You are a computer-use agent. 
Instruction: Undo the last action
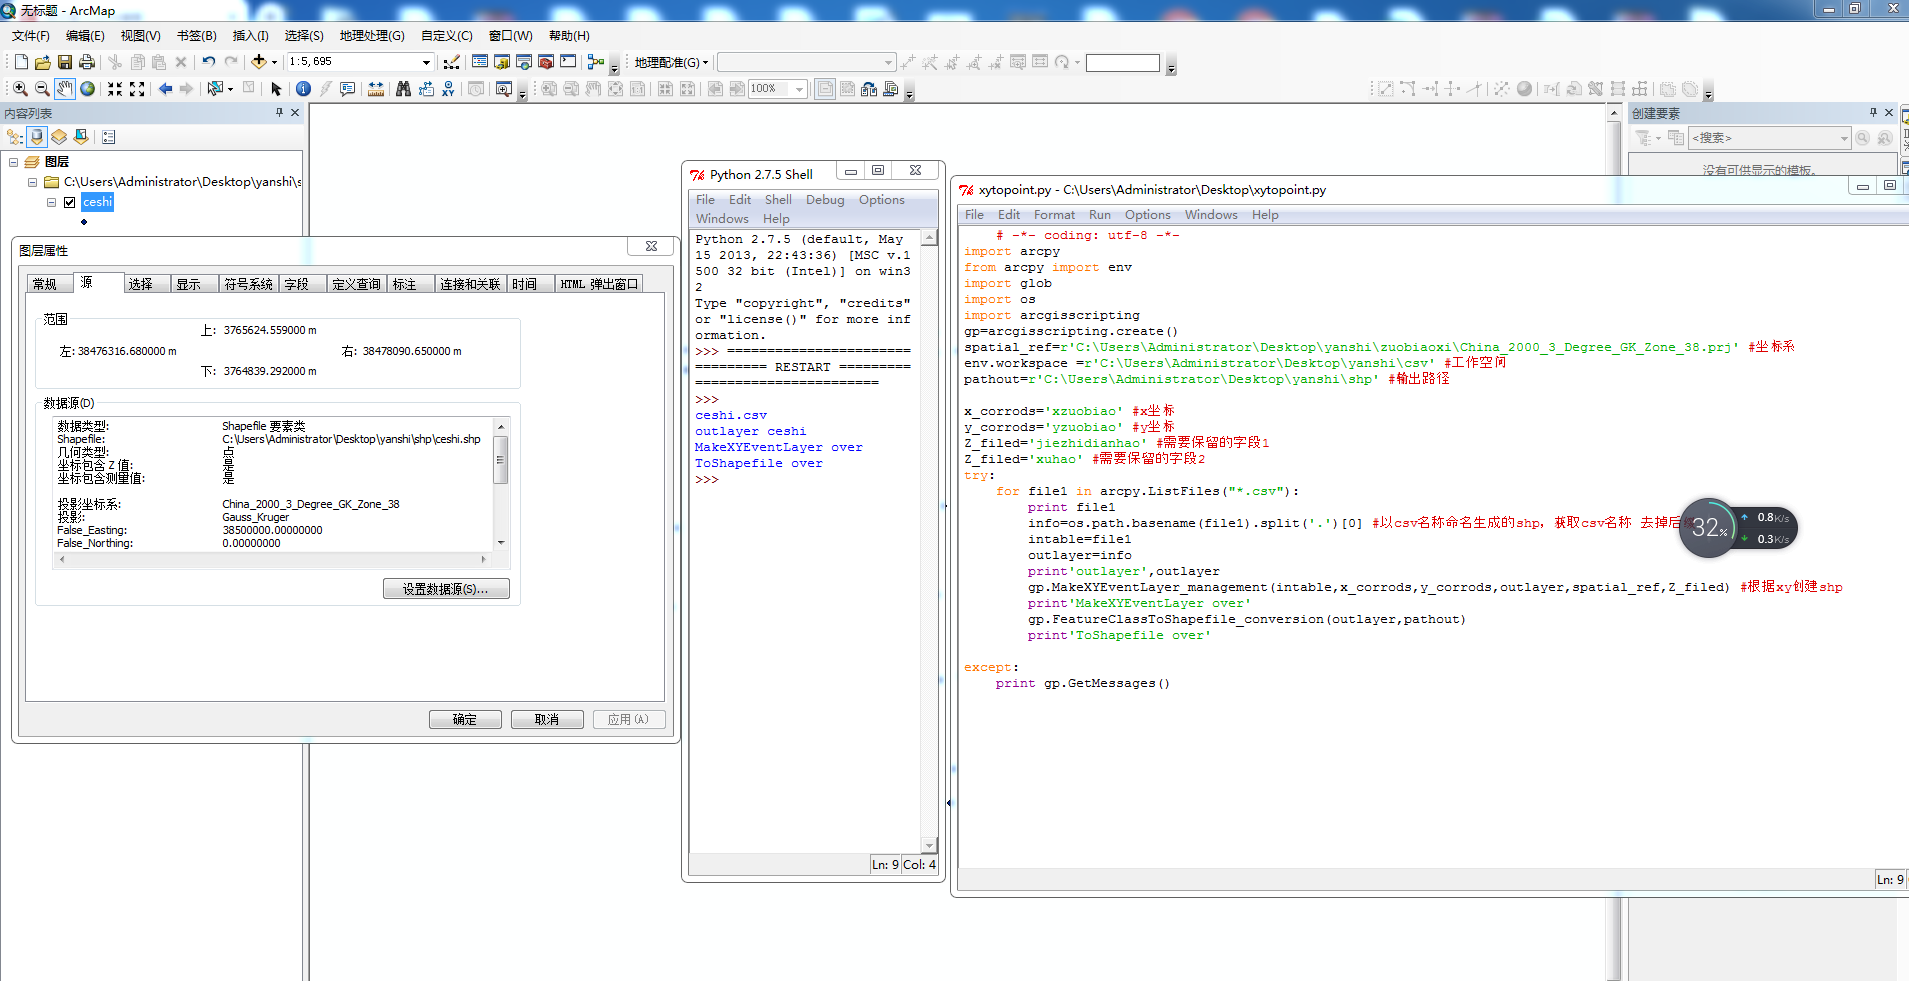[x=208, y=62]
